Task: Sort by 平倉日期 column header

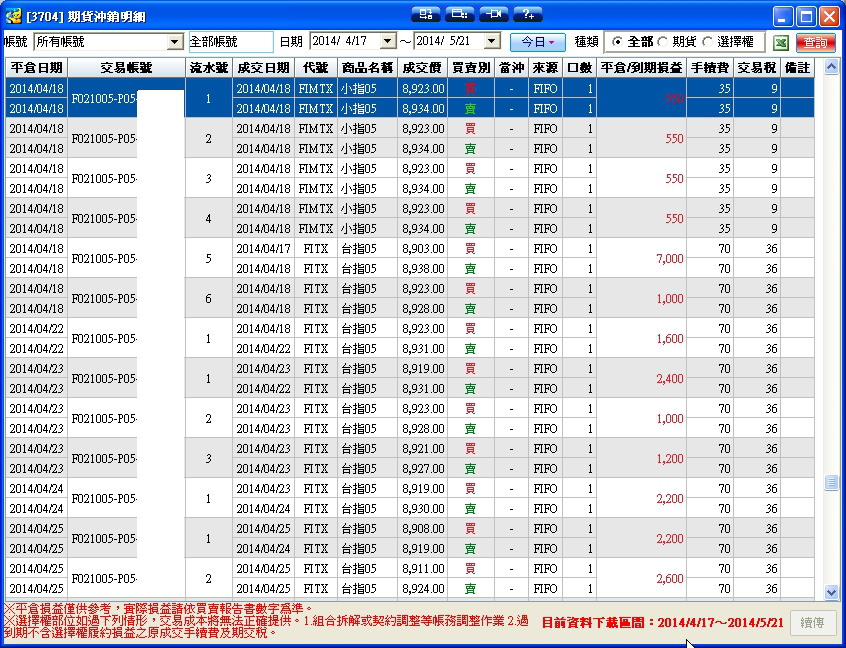Action: coord(37,68)
